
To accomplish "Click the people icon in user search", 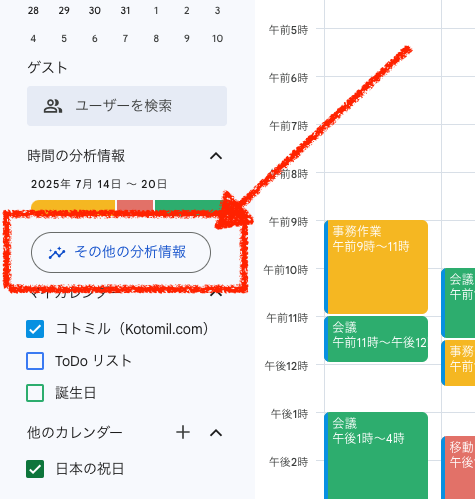I will click(53, 106).
